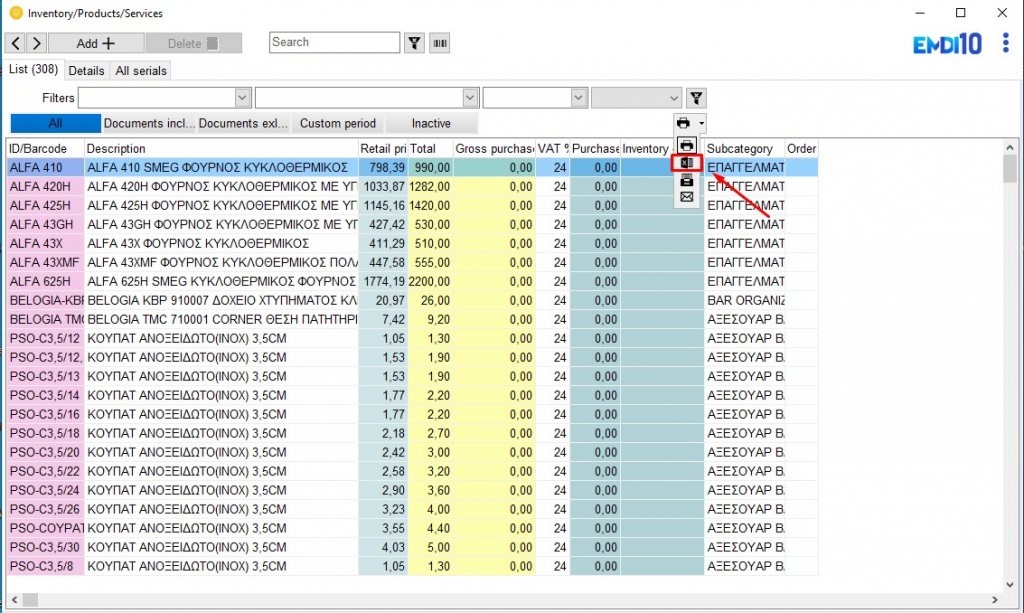Sort by Subcategory column header

(744, 149)
